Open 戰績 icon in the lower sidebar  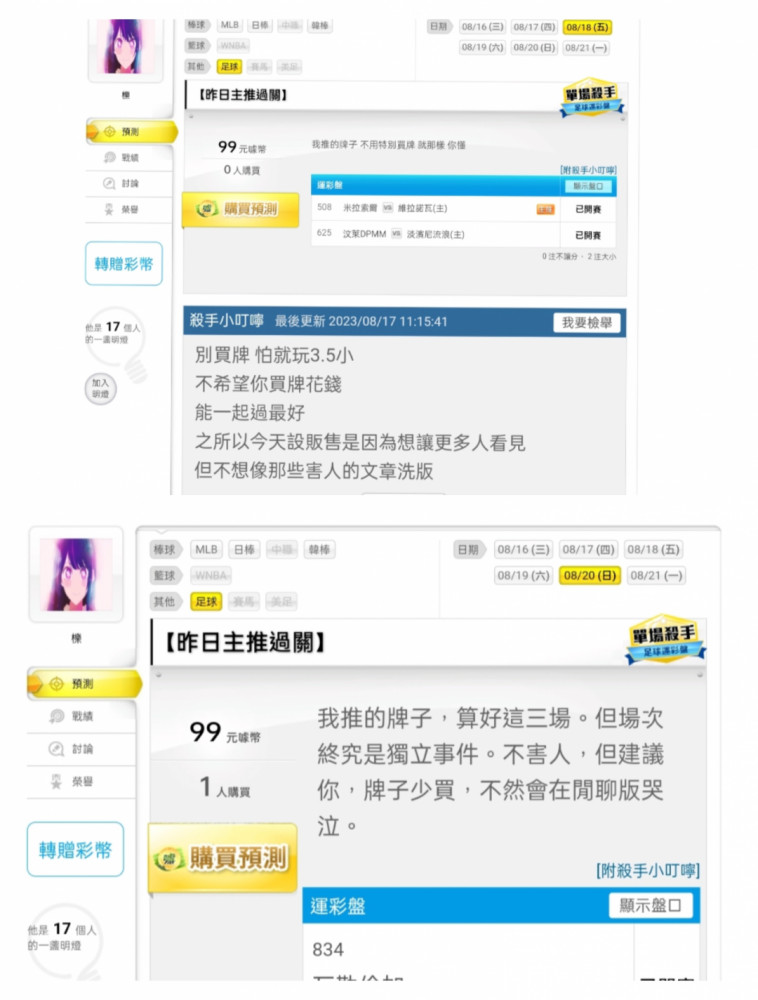coord(56,716)
